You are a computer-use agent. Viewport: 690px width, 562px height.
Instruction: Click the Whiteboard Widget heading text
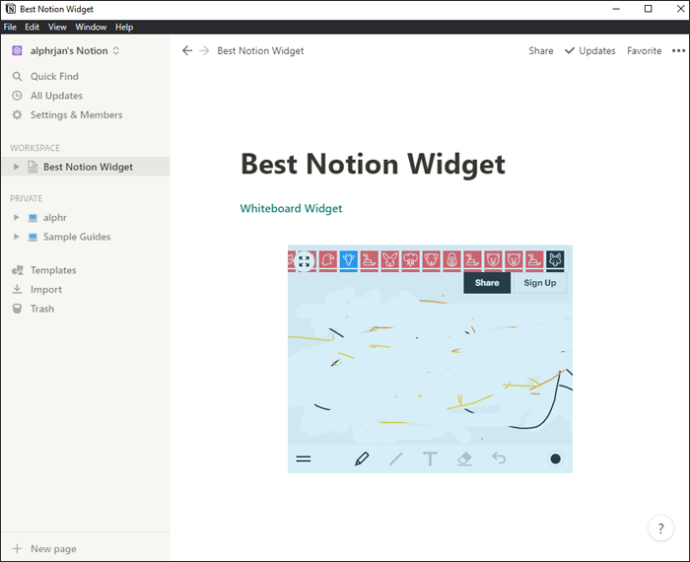pyautogui.click(x=291, y=208)
